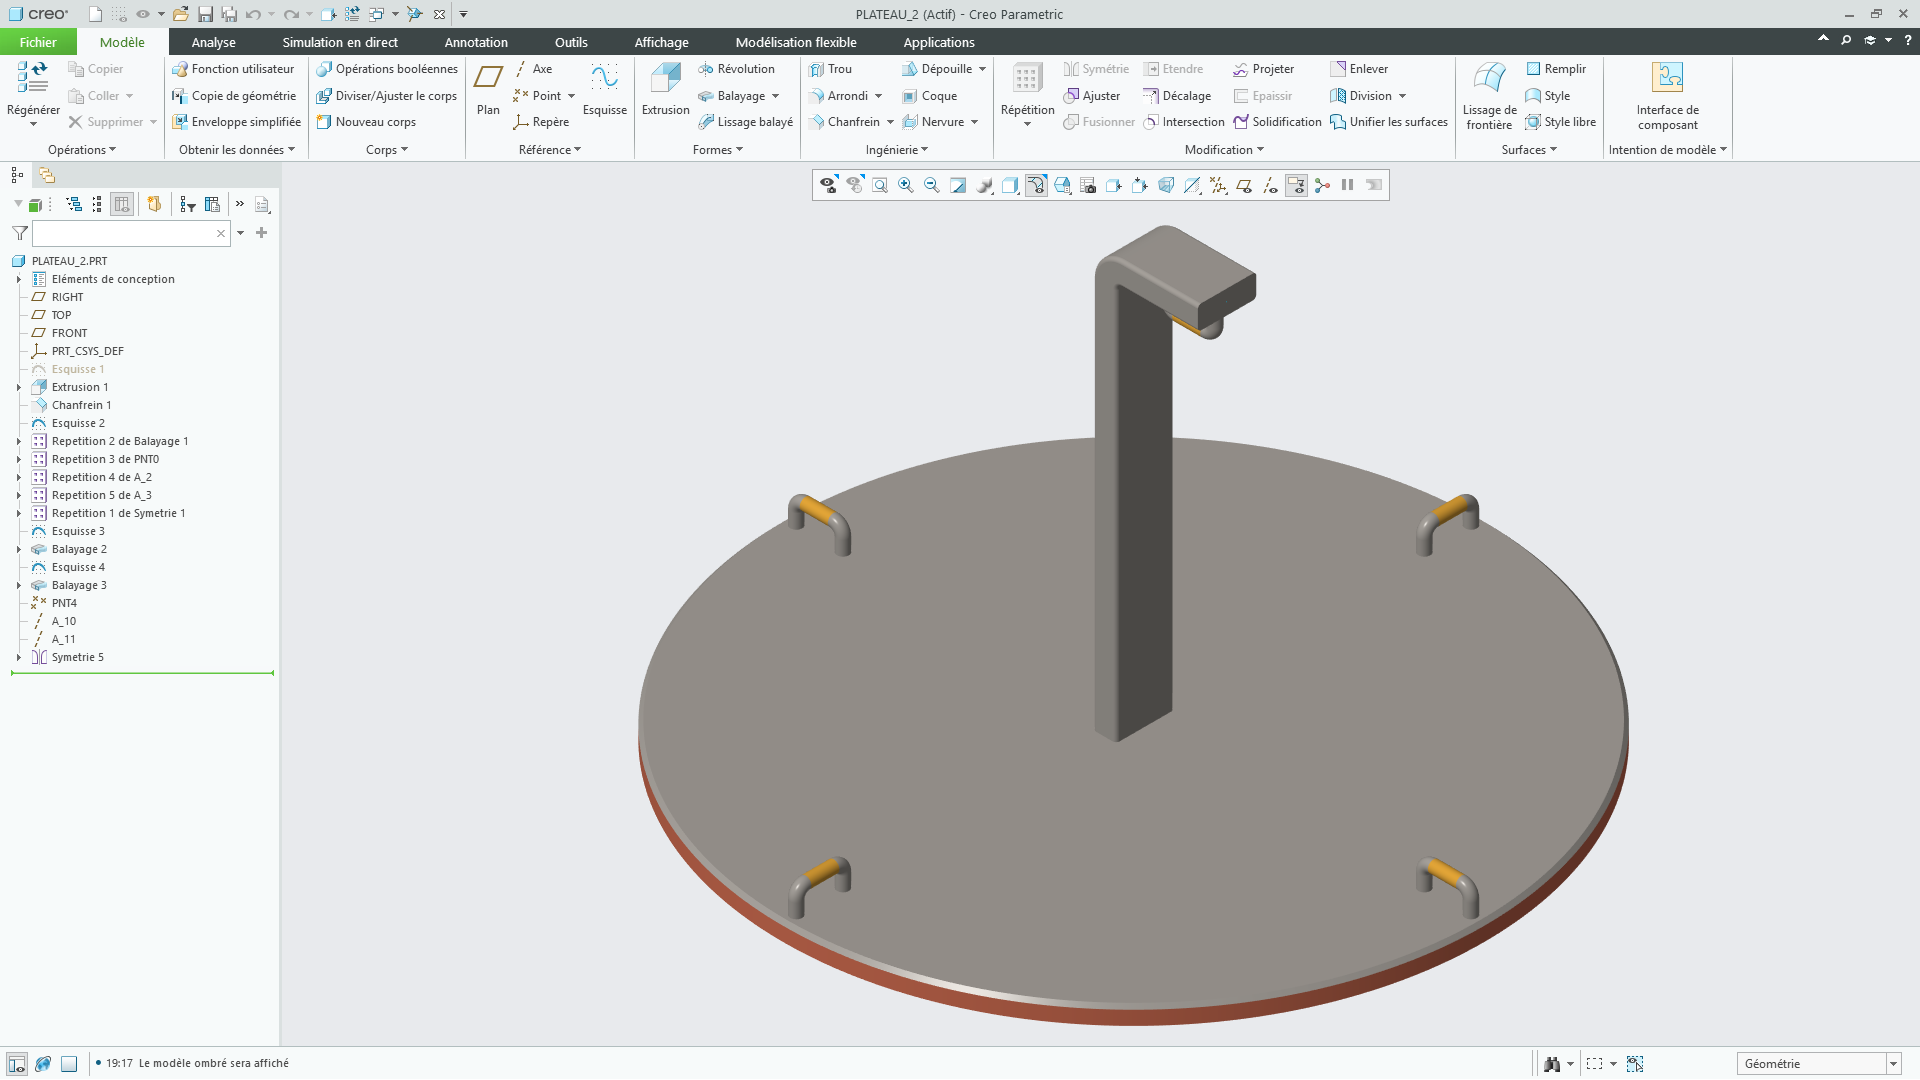Open the Formes group dropdown
Viewport: 1920px width, 1080px height.
718,150
